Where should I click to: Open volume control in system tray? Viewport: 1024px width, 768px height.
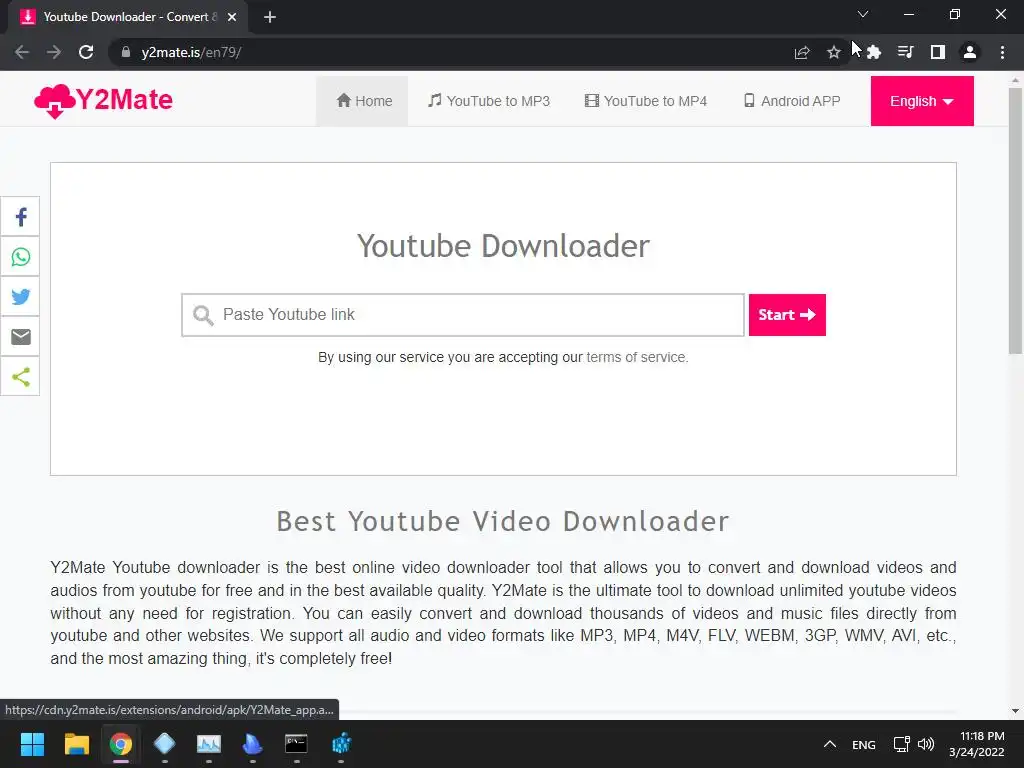(x=926, y=744)
